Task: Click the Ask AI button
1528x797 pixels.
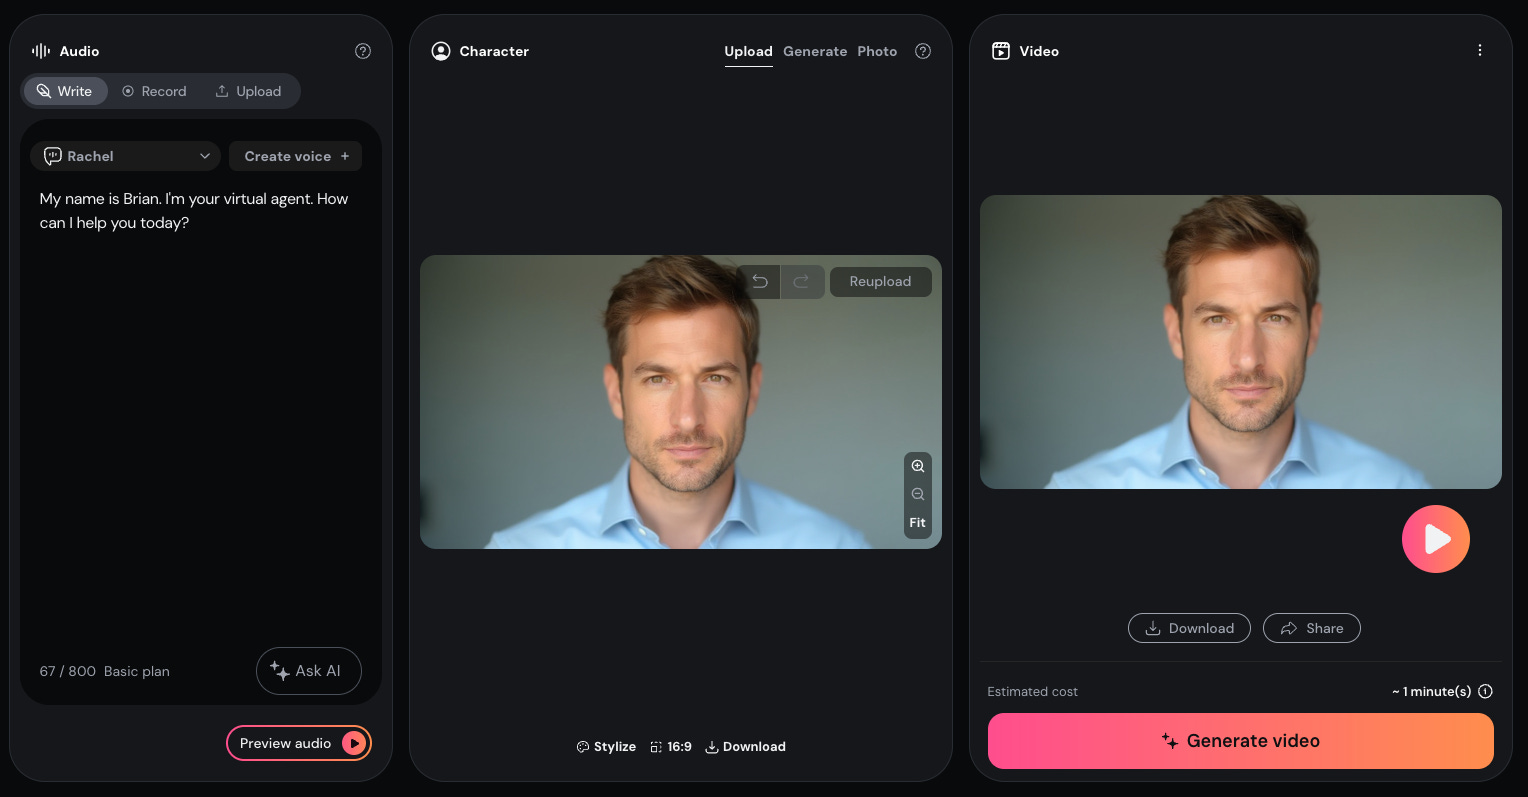Action: coord(309,671)
